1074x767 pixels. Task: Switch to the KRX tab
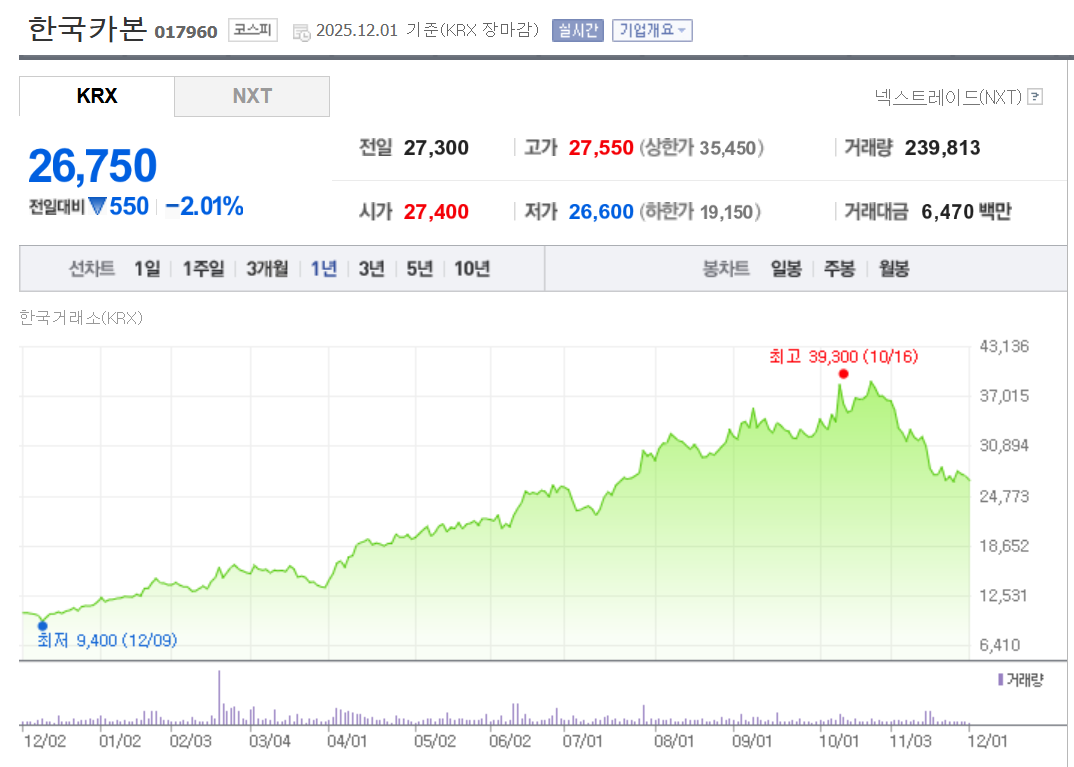point(97,96)
